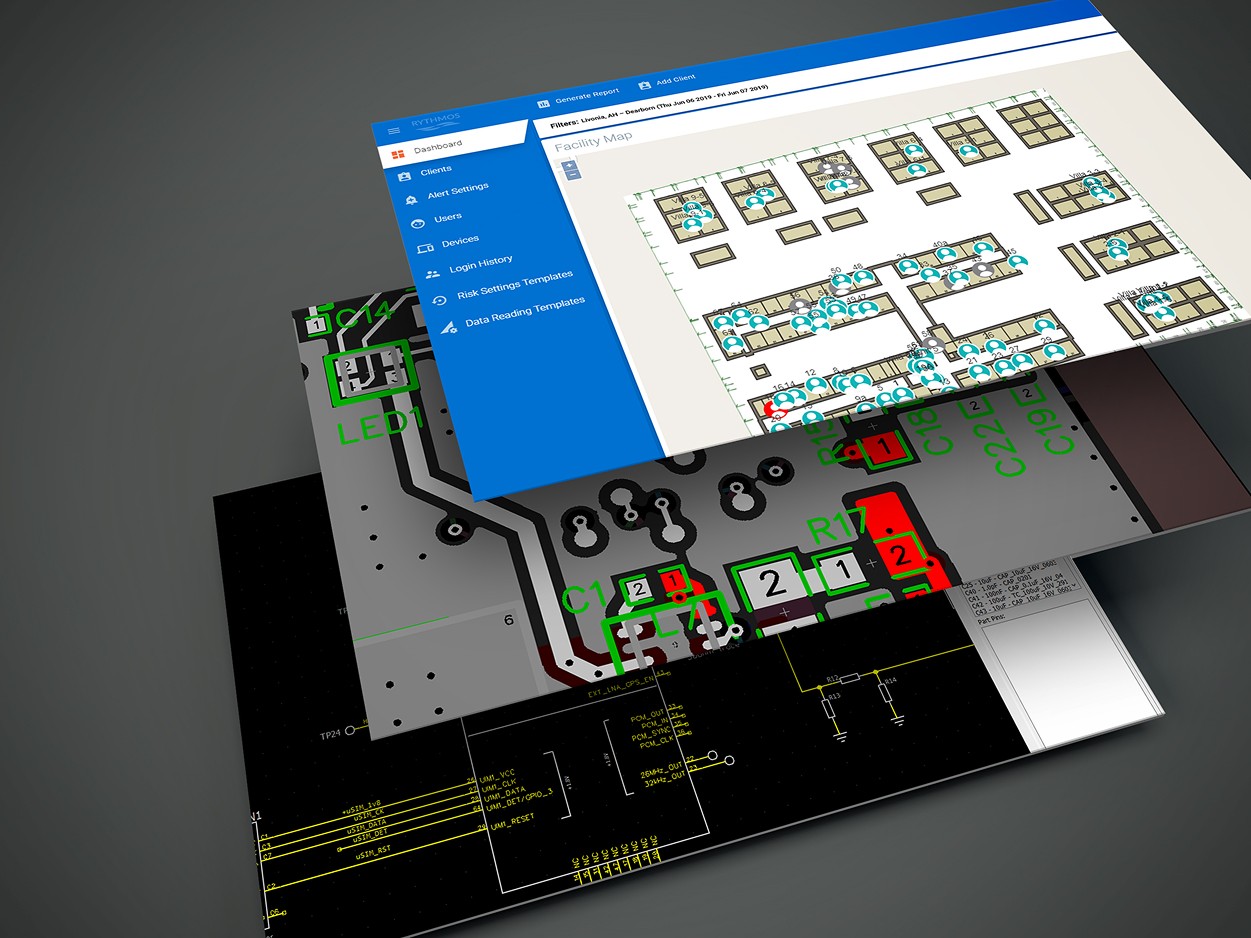Image resolution: width=1251 pixels, height=938 pixels.
Task: Click the Add Client button
Action: tap(666, 82)
